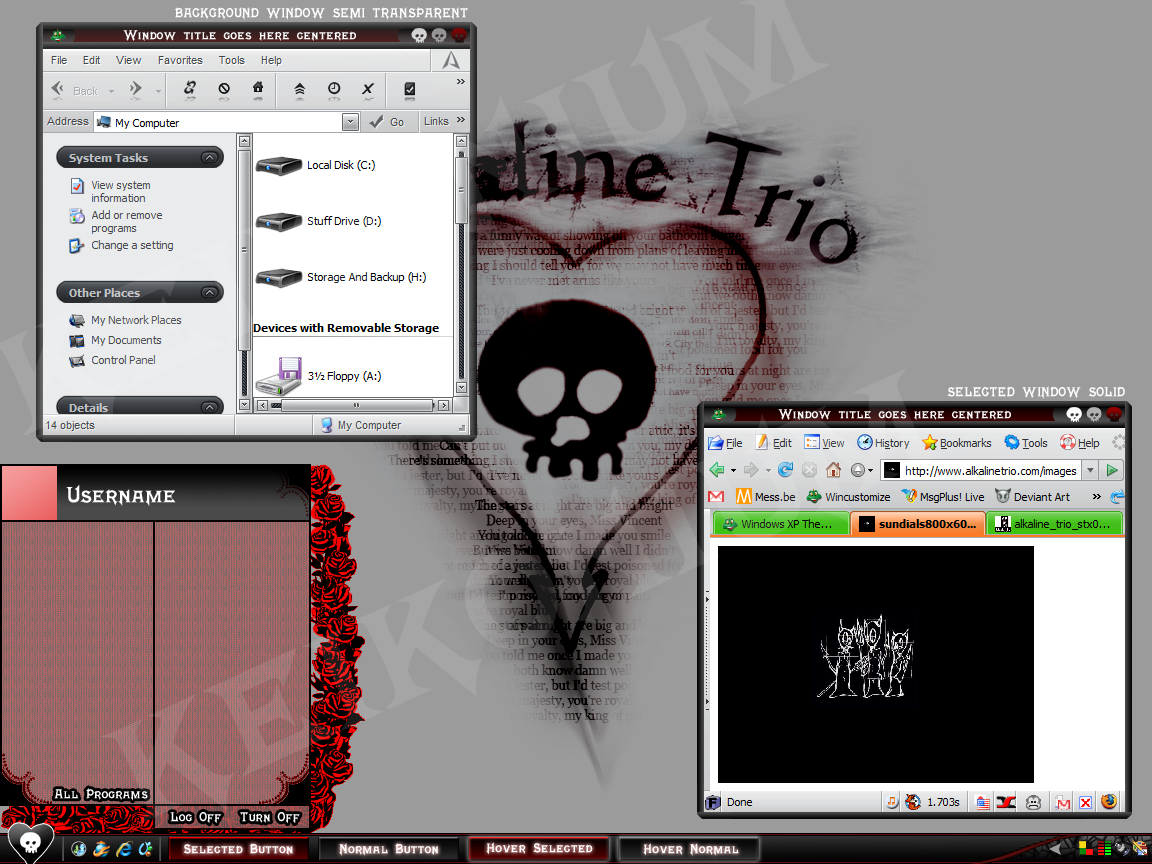Click the Up-level double arrow icon in Explorer toolbar
Image resolution: width=1152 pixels, height=864 pixels.
299,90
